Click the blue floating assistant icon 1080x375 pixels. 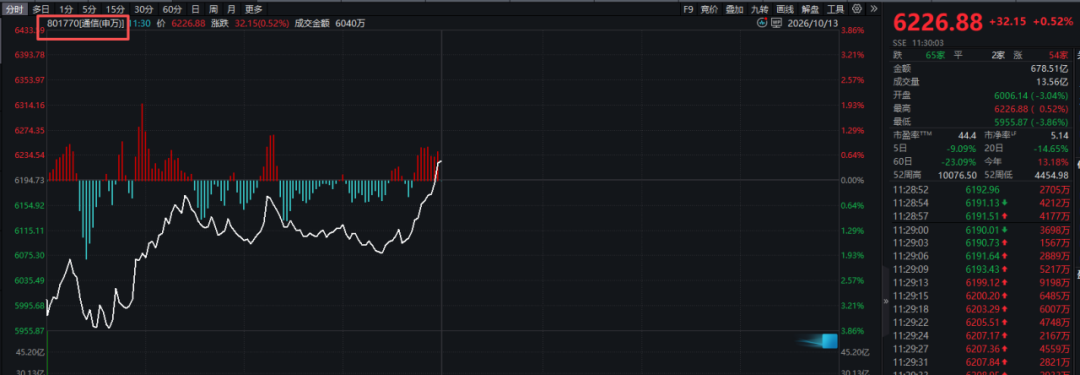(828, 341)
